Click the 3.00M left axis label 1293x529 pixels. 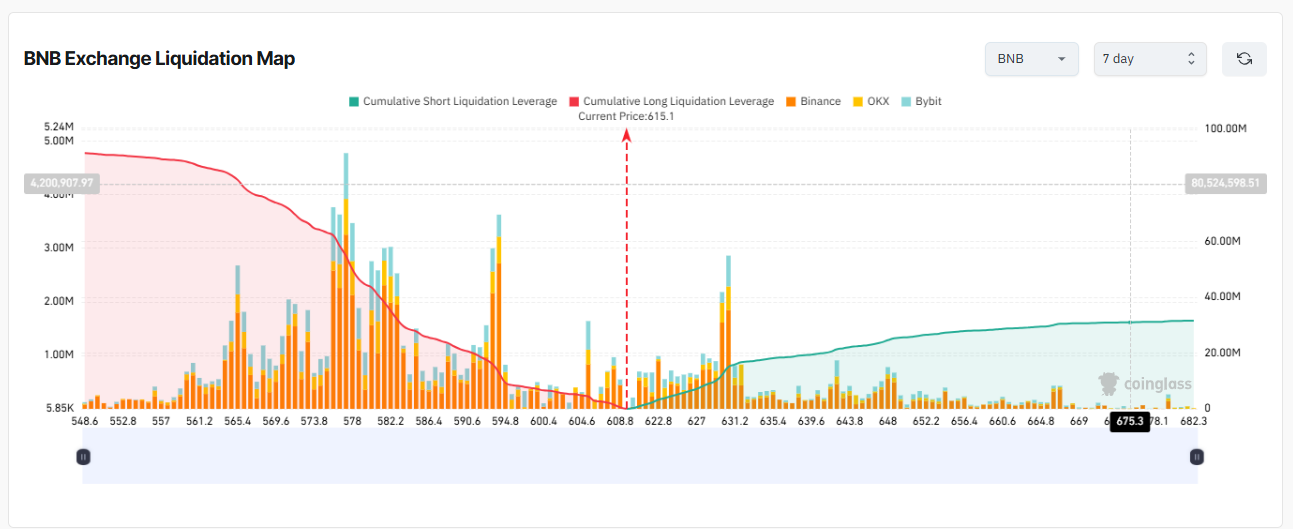tap(58, 248)
